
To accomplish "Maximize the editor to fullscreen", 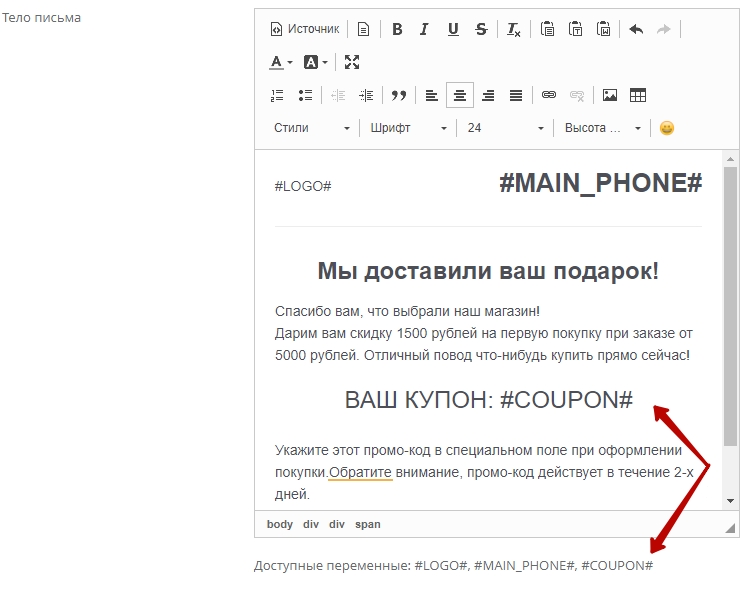I will point(352,62).
